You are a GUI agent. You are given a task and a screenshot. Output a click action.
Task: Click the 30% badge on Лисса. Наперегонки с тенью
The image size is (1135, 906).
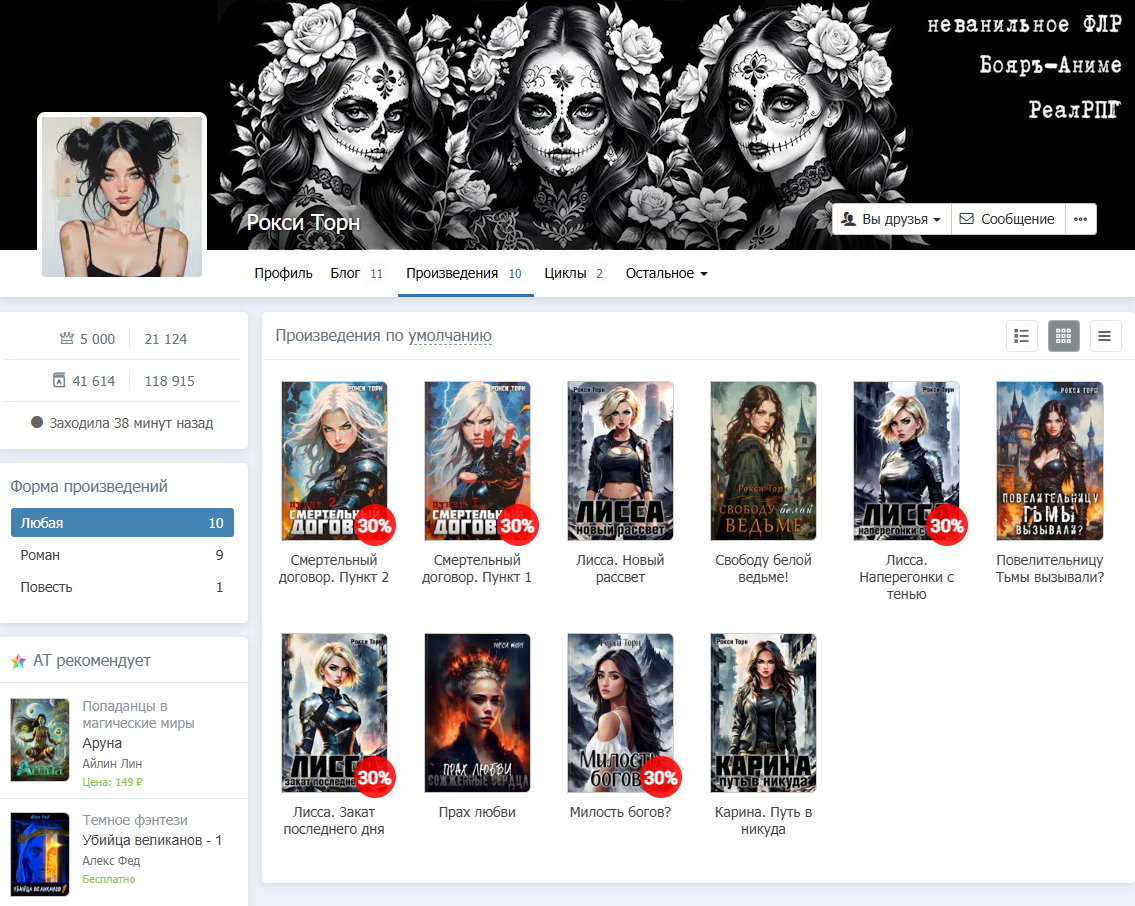[947, 525]
